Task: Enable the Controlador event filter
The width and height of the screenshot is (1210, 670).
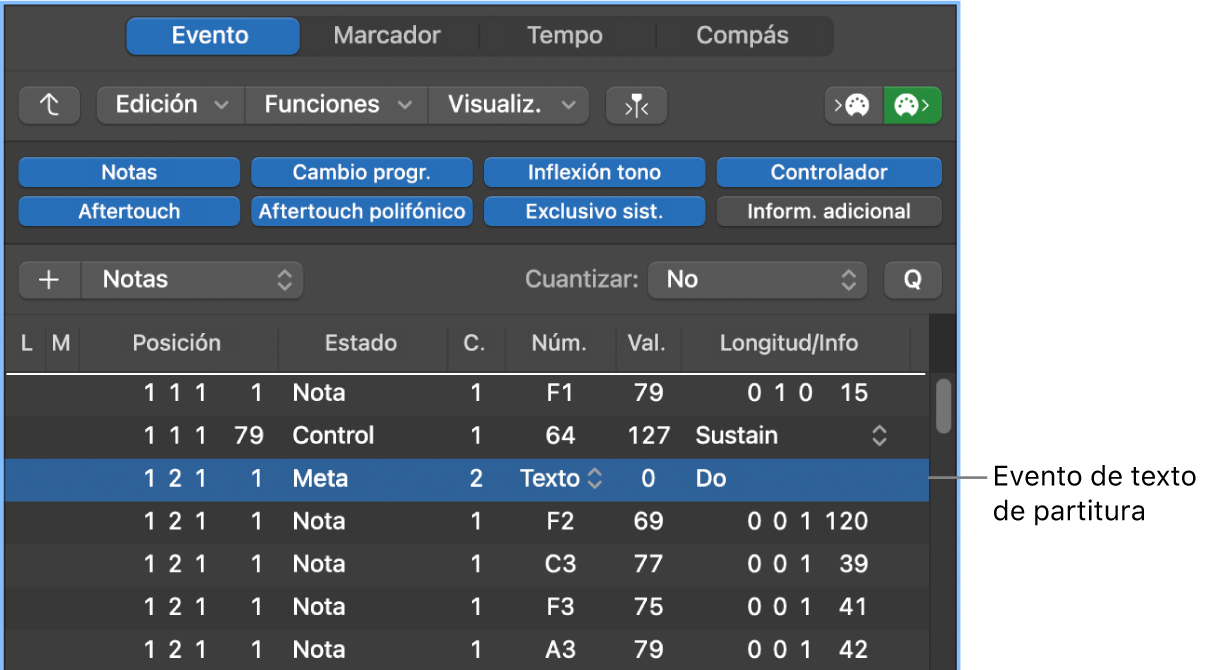Action: click(828, 171)
